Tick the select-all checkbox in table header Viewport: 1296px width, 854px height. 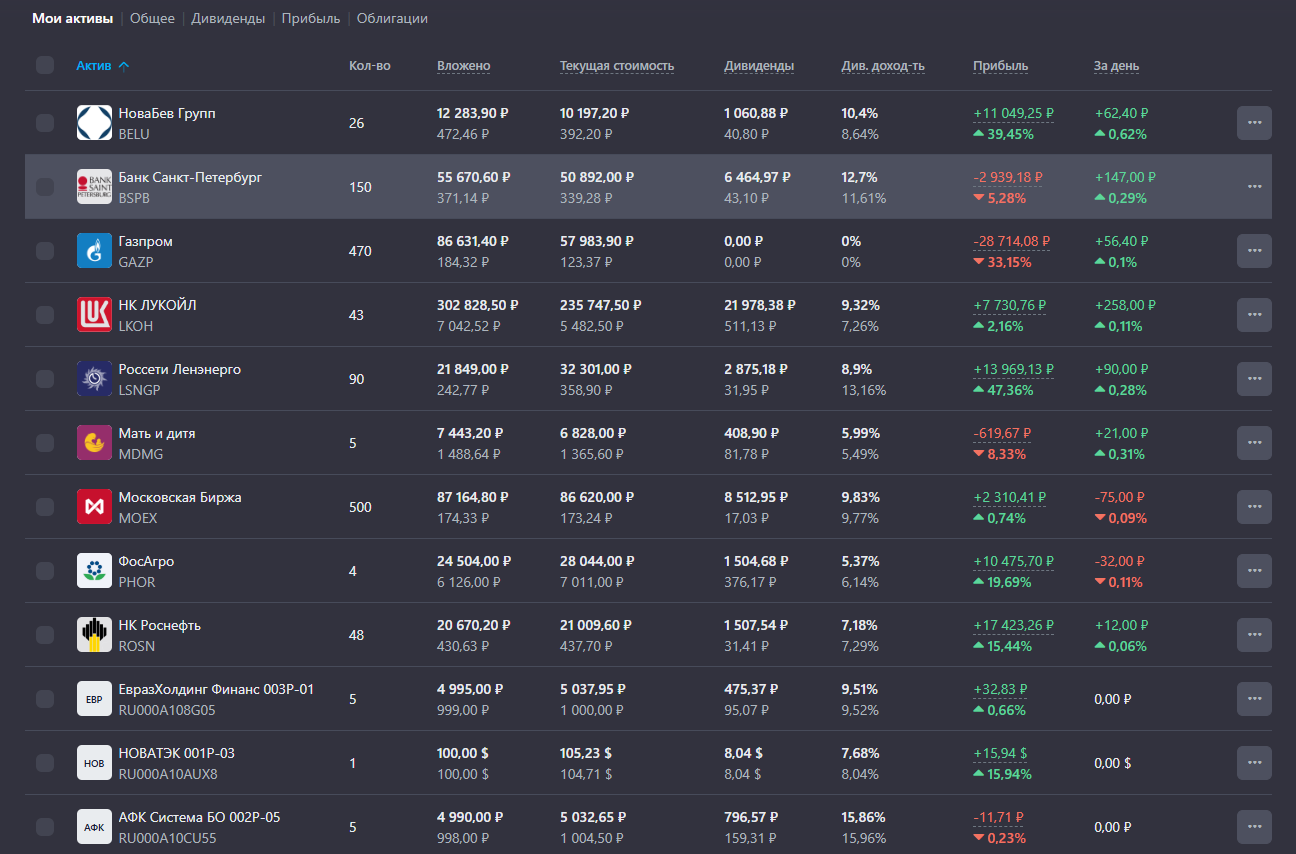tap(45, 66)
